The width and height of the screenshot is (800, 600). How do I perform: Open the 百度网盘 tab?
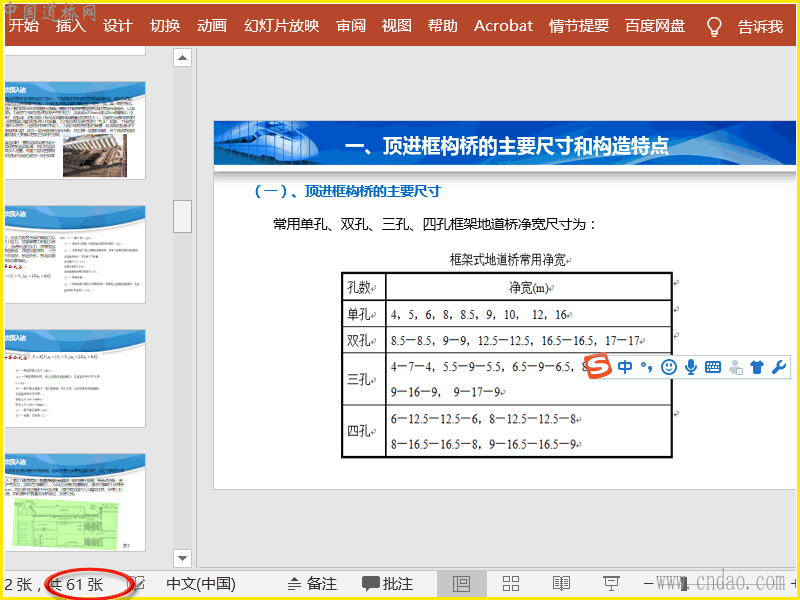coord(655,26)
